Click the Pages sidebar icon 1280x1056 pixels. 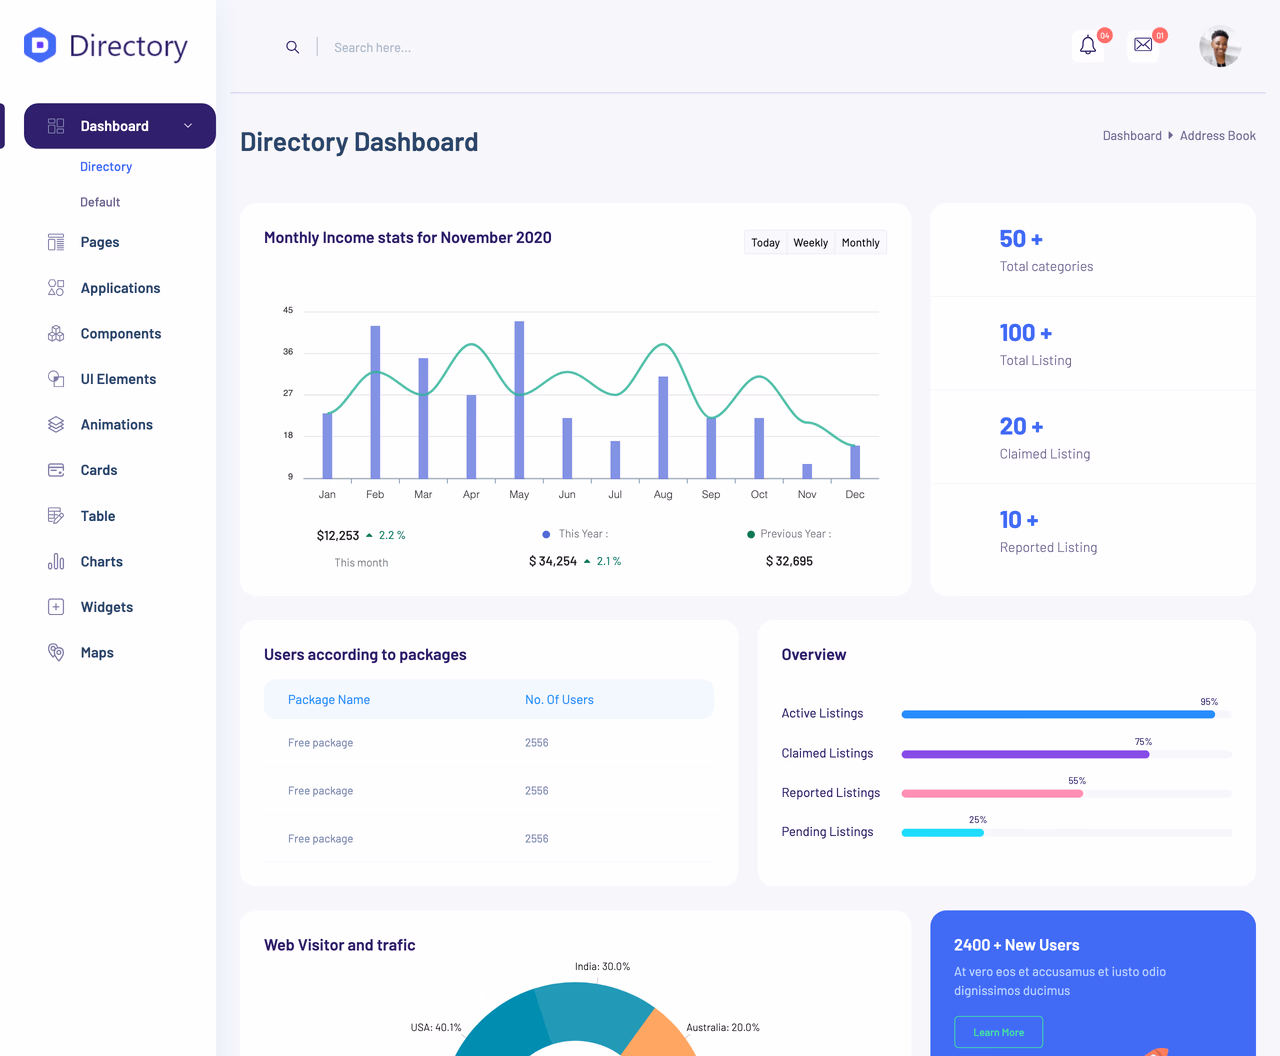coord(56,242)
